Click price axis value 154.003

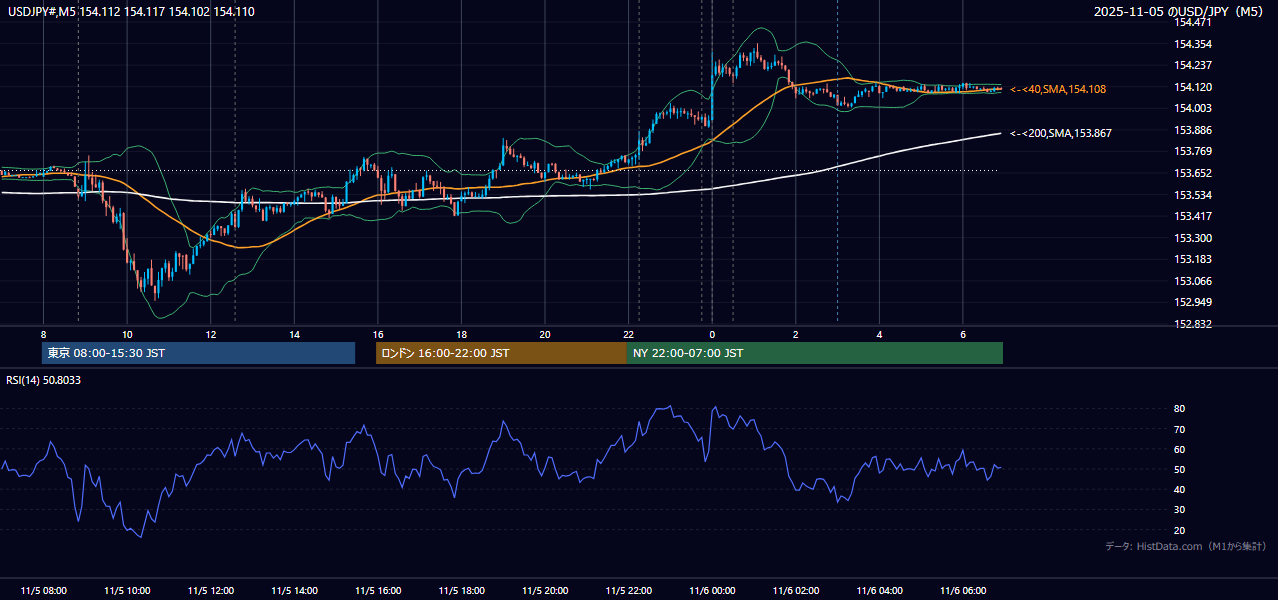point(1193,108)
